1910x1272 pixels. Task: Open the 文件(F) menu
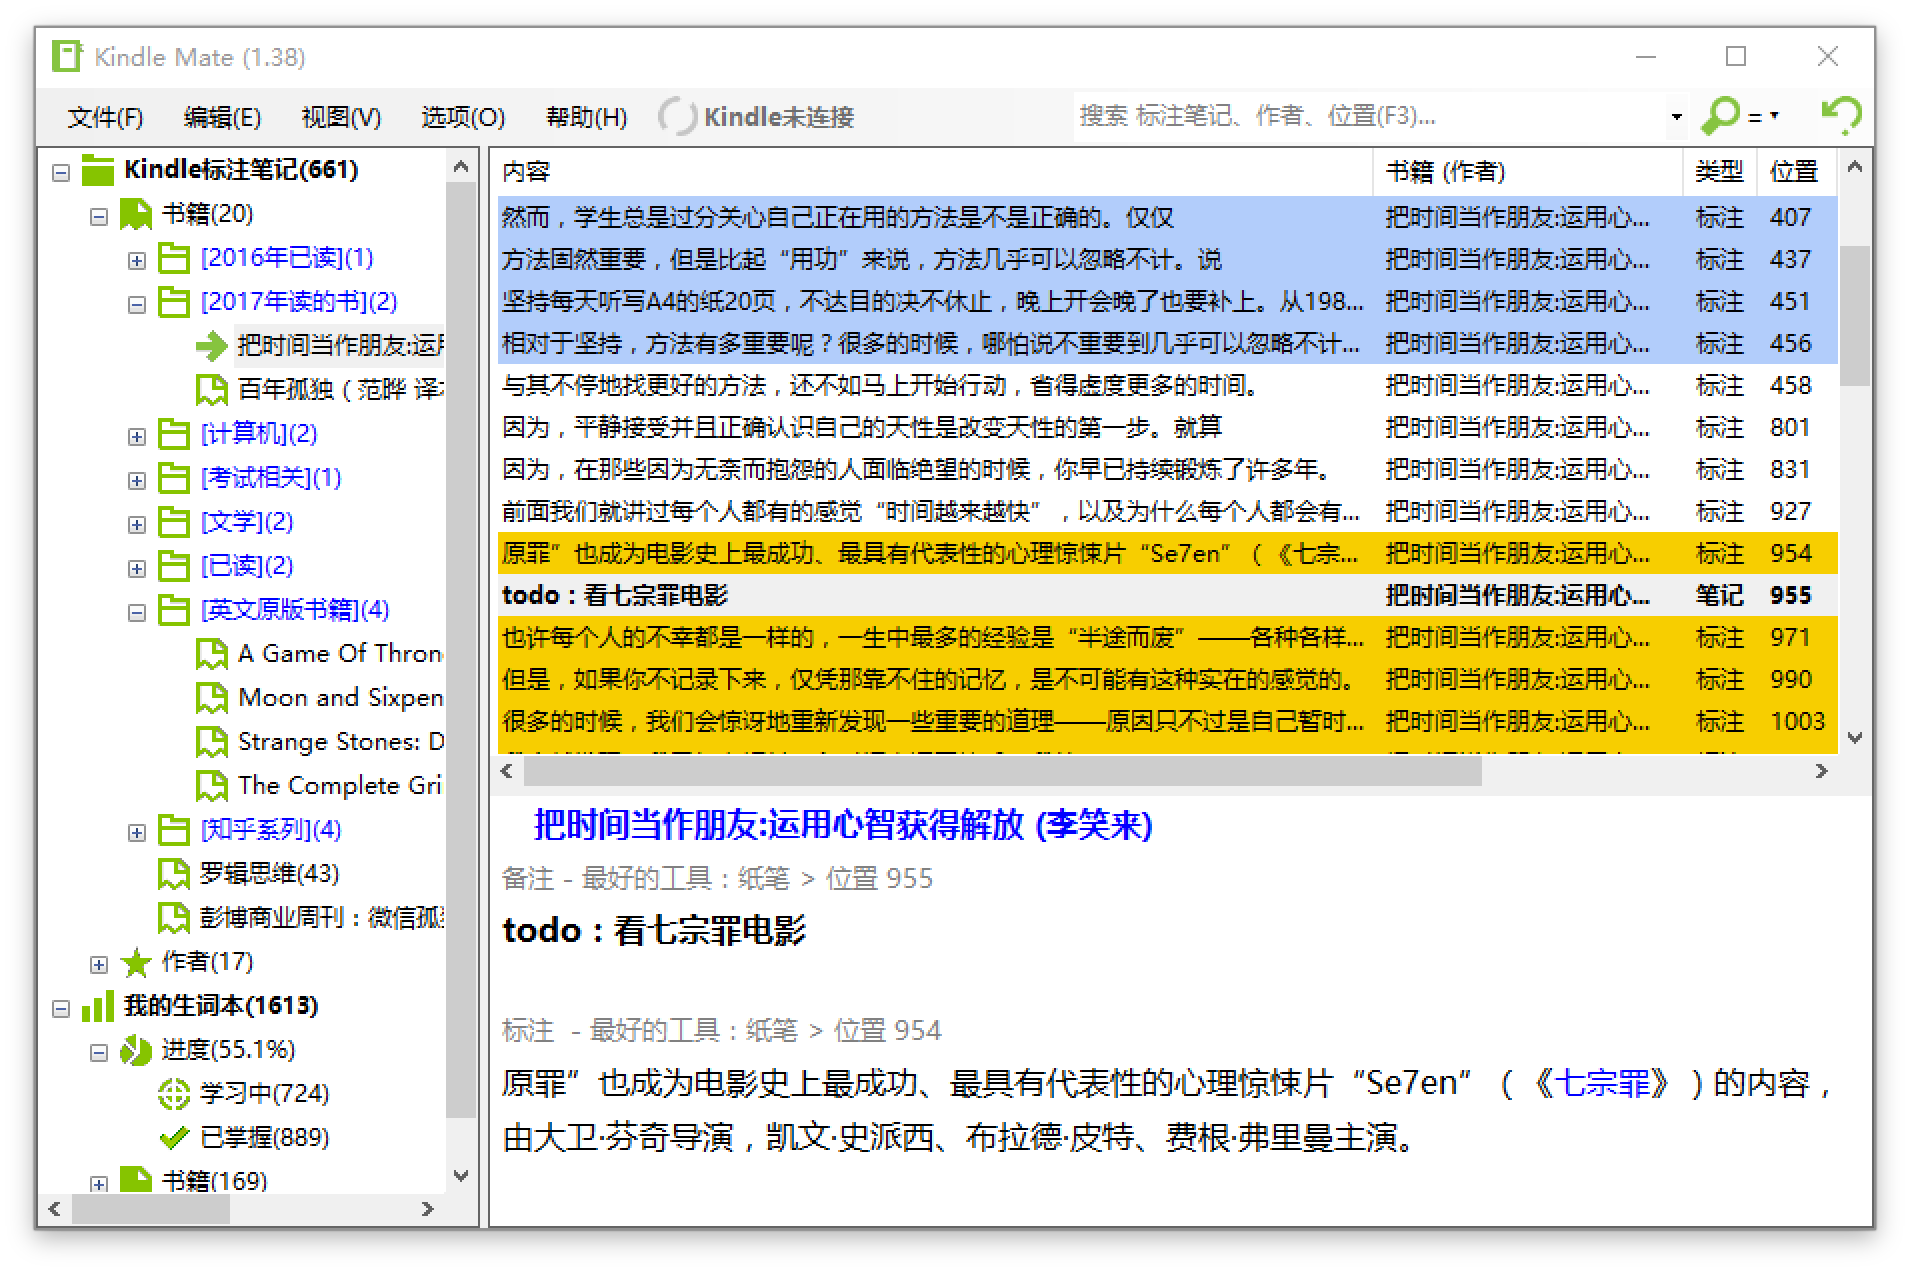(105, 117)
